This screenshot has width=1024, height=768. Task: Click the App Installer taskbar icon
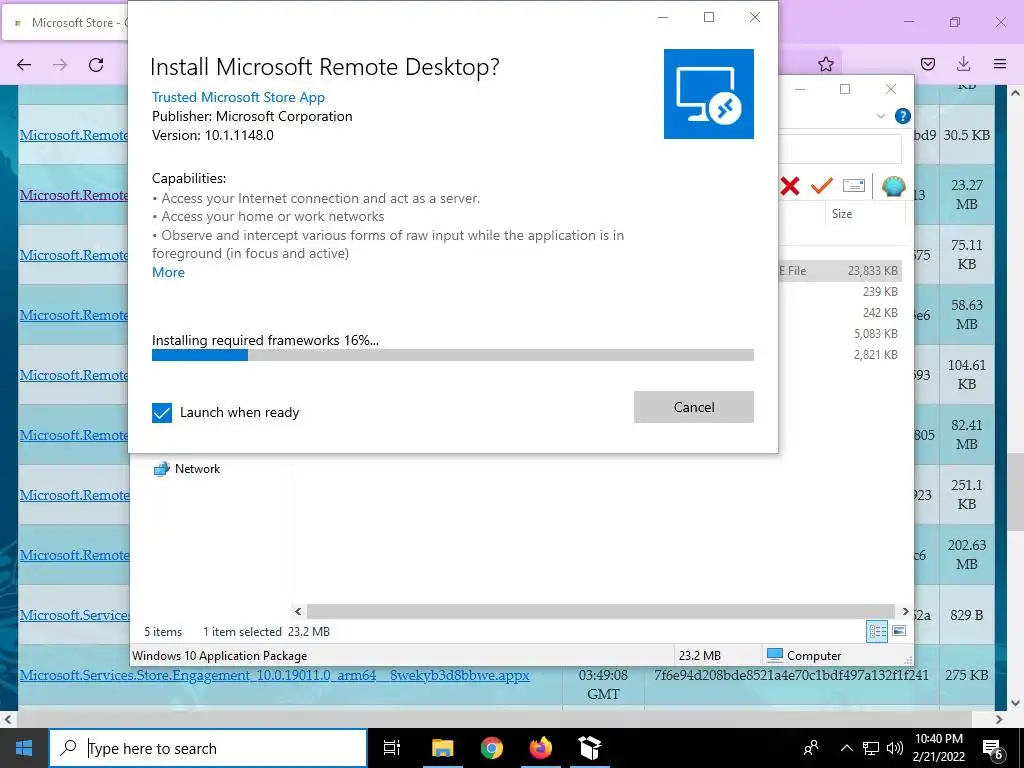coord(589,748)
